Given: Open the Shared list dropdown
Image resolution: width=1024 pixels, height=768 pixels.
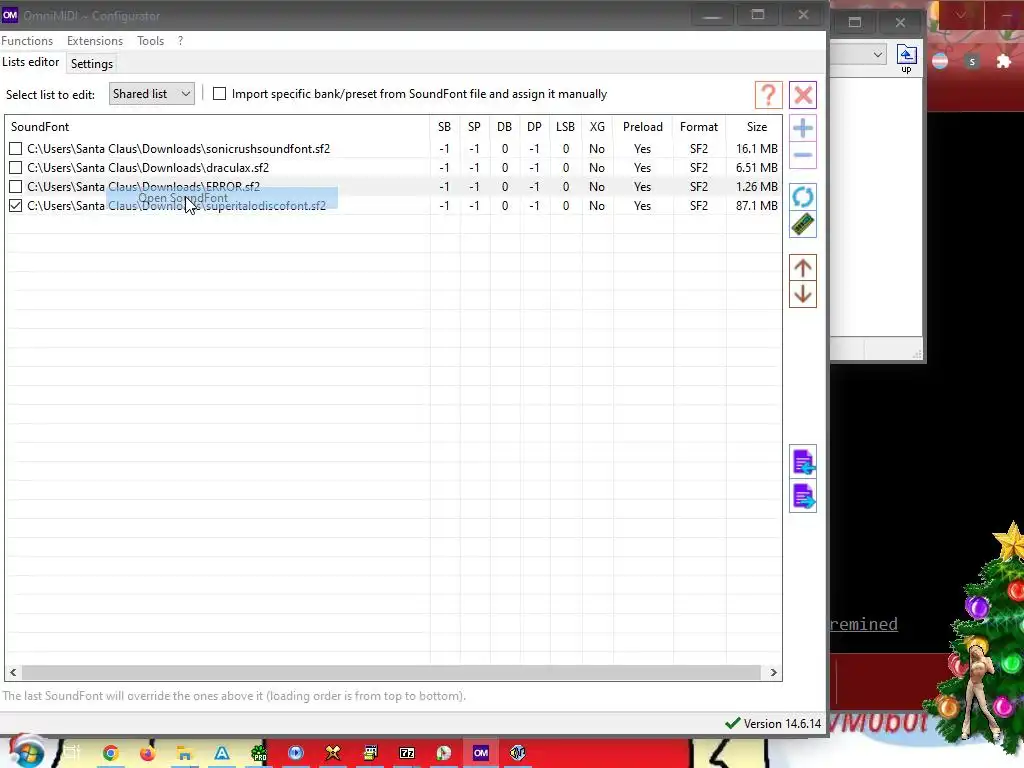Looking at the screenshot, I should (152, 94).
